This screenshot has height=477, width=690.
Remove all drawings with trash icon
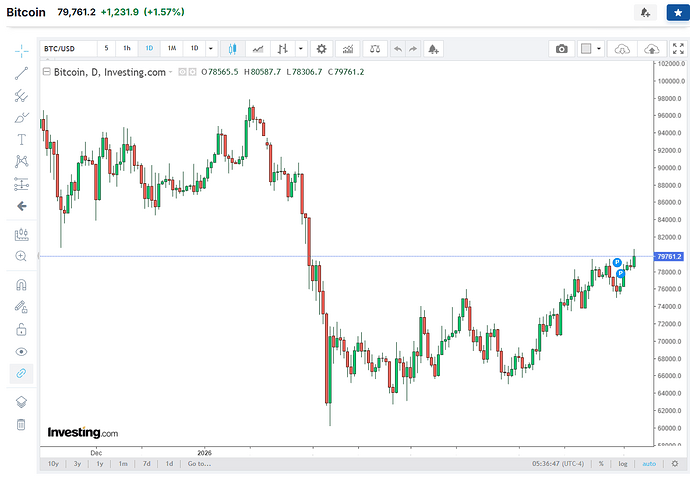pos(21,425)
